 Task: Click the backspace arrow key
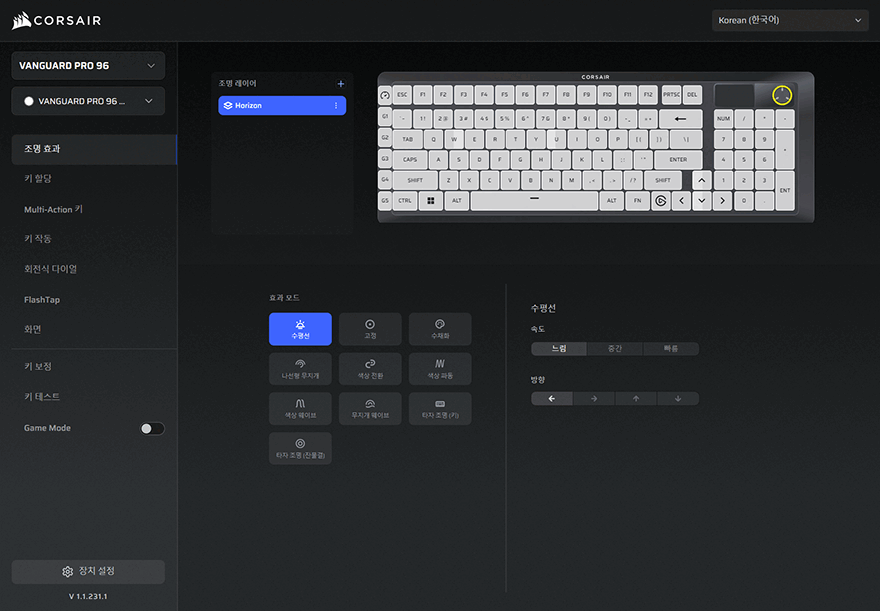680,119
